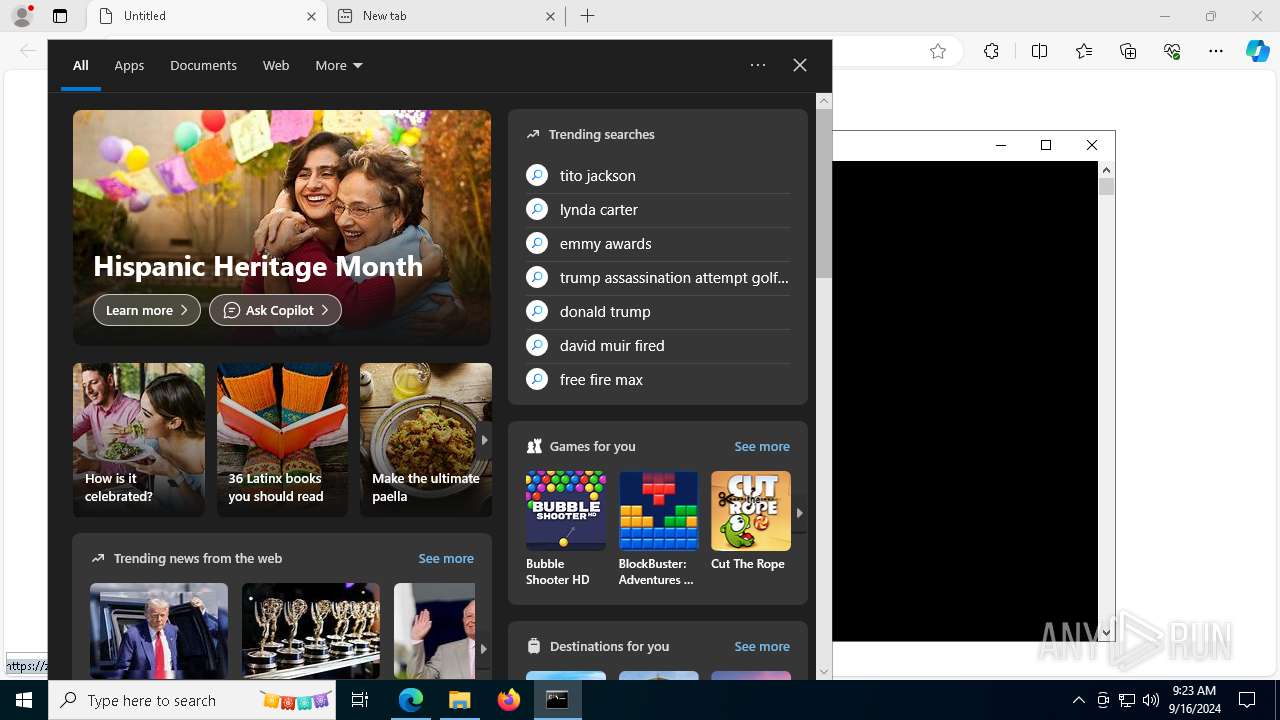This screenshot has height=720, width=1280.
Task: Search trending term emmy awards
Action: point(658,243)
